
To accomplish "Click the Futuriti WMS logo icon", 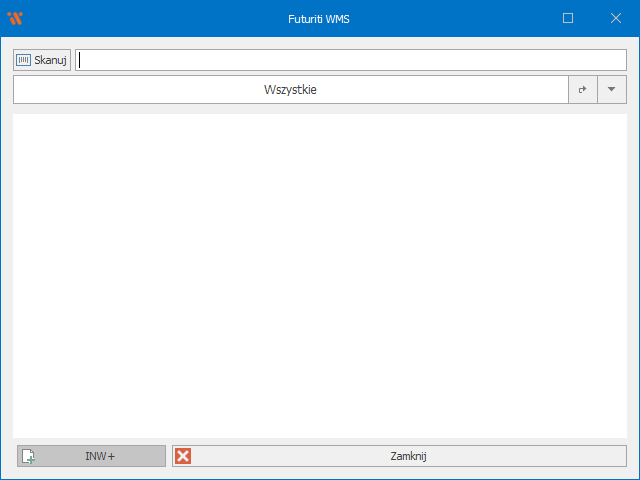I will click(15, 18).
